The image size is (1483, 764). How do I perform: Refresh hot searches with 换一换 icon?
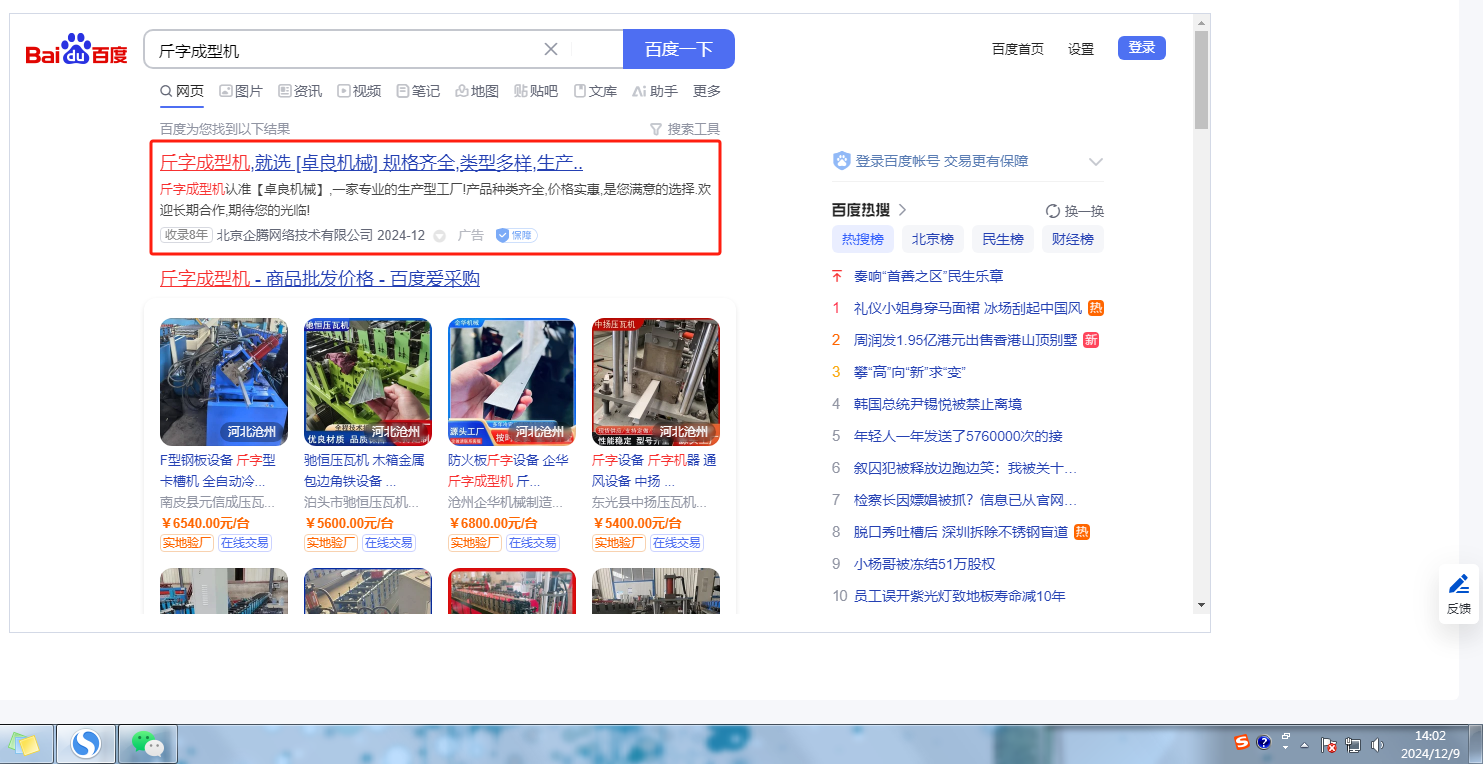pyautogui.click(x=1052, y=211)
